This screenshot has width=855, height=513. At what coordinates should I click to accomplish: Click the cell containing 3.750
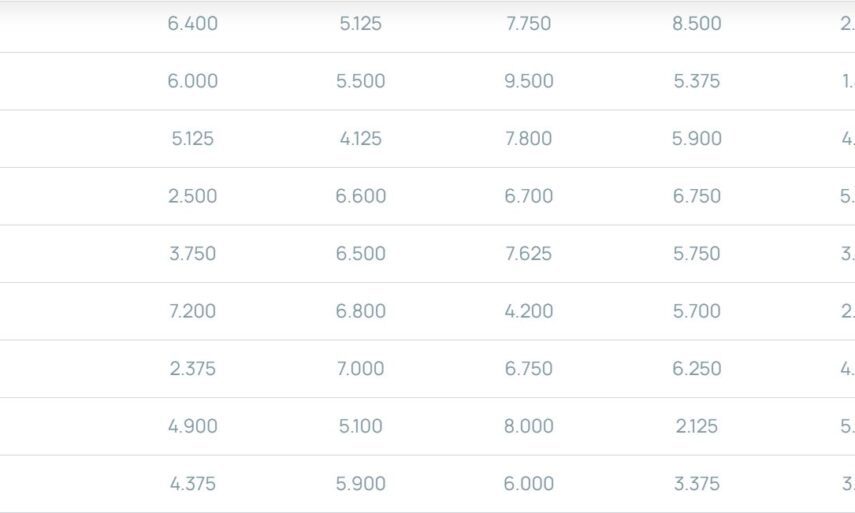[192, 254]
